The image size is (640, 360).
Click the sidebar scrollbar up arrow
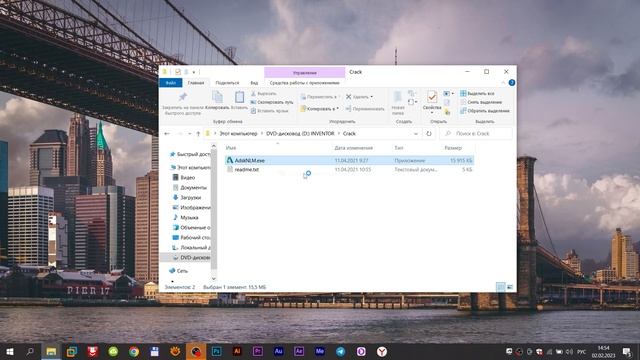click(213, 146)
